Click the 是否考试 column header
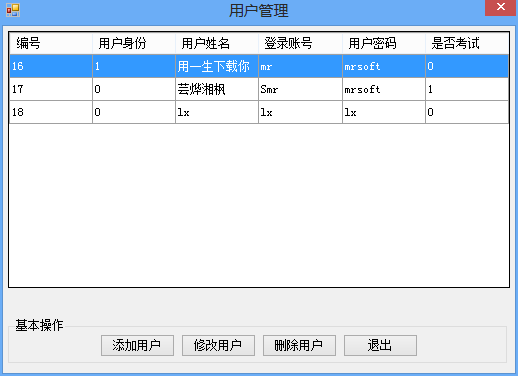Screen dimensions: 518x376 pos(467,43)
